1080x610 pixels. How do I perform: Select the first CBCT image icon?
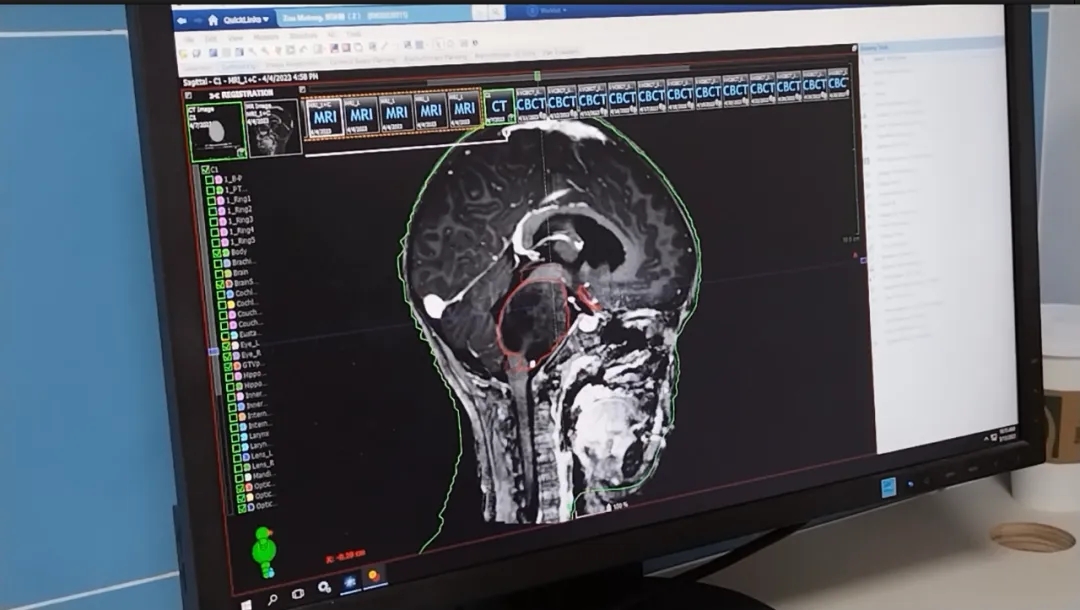tap(530, 100)
